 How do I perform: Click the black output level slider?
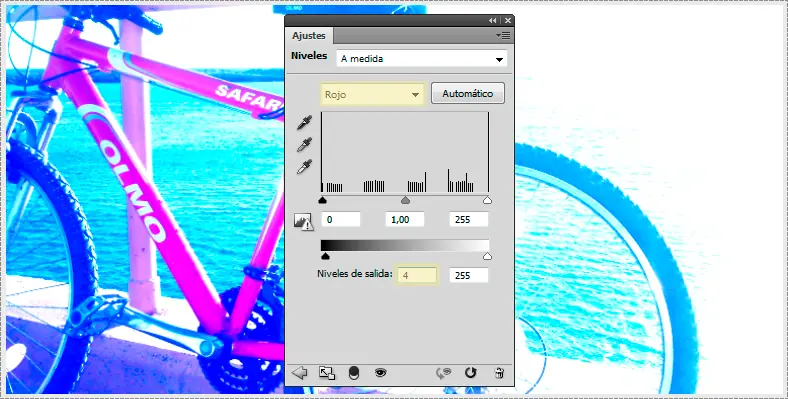(x=325, y=256)
